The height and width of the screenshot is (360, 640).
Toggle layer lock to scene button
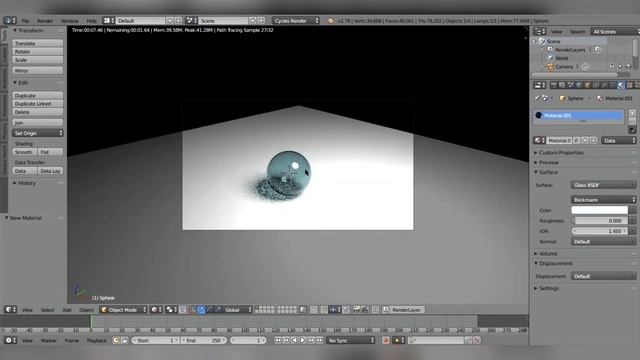(x=303, y=310)
